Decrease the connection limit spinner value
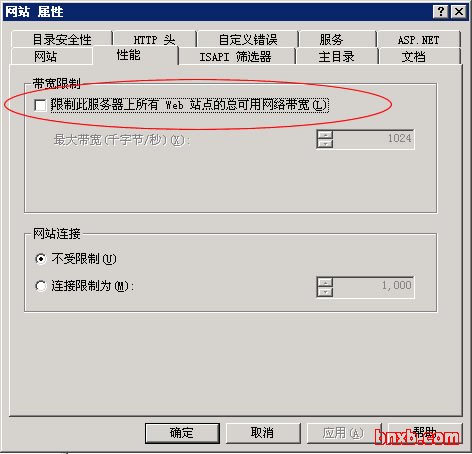The height and width of the screenshot is (454, 472). coord(325,292)
